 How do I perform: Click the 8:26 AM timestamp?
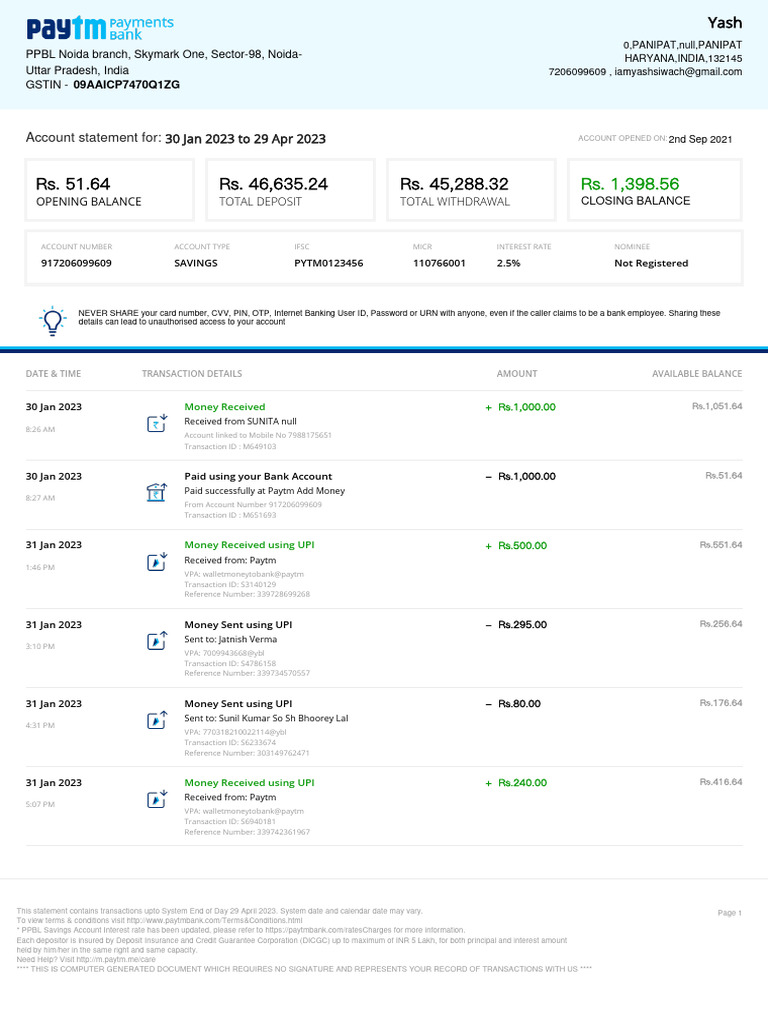coord(40,430)
